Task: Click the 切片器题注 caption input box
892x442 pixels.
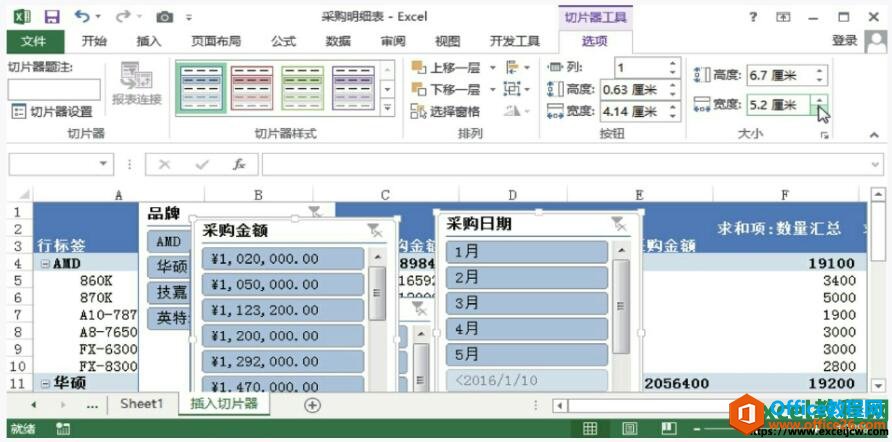Action: [x=54, y=90]
